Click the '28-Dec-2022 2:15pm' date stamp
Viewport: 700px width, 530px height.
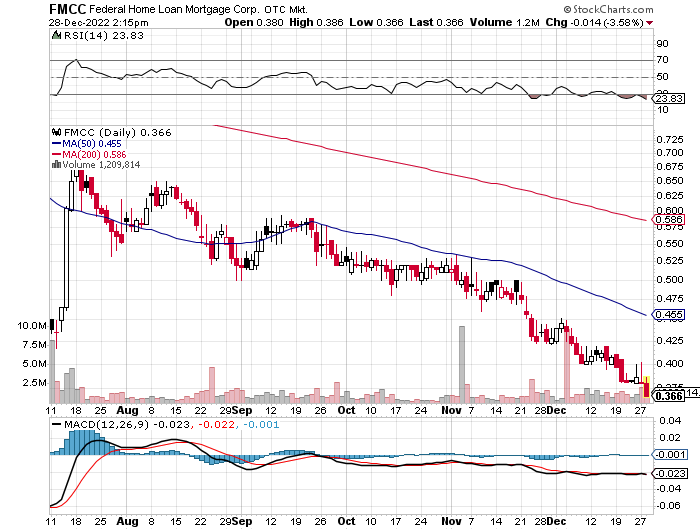click(99, 22)
